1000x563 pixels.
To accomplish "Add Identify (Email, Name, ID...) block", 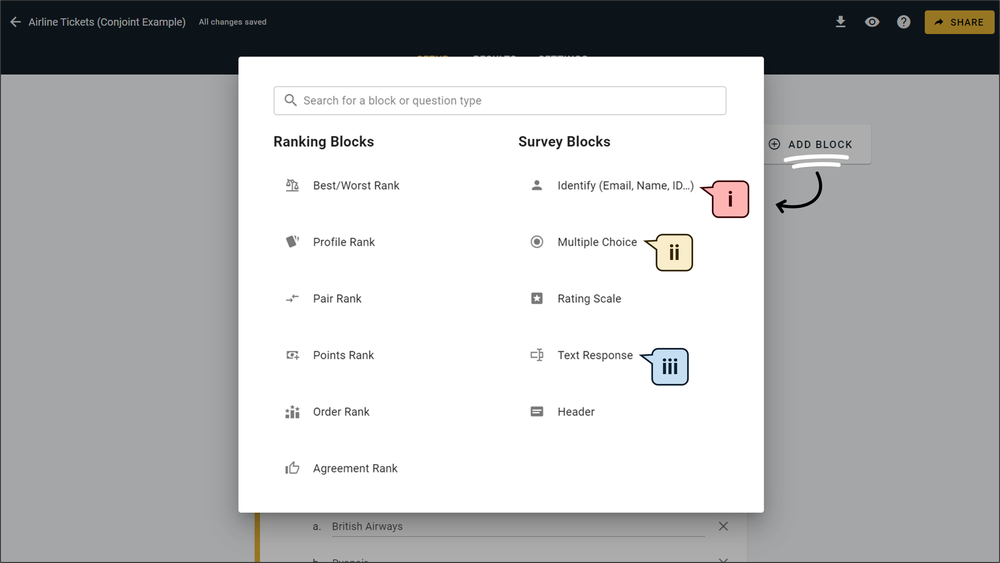I will point(625,186).
